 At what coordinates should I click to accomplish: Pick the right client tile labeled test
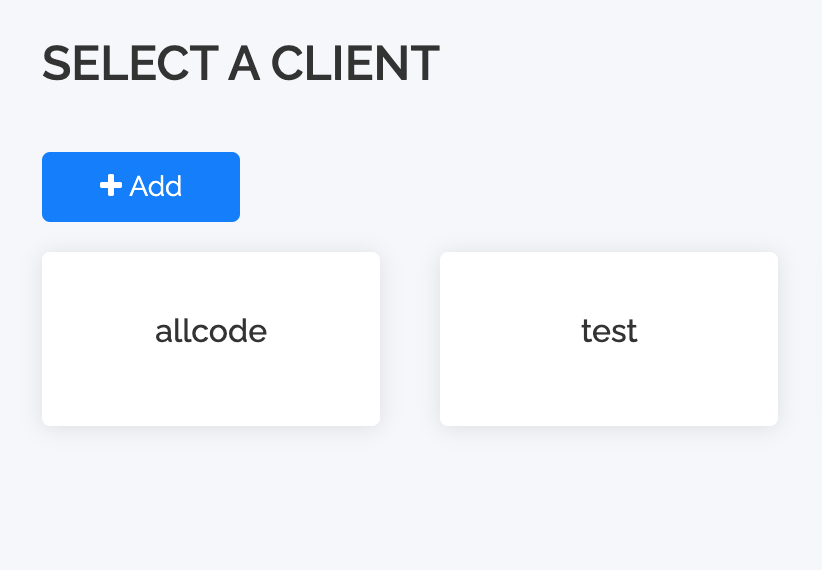pyautogui.click(x=609, y=339)
